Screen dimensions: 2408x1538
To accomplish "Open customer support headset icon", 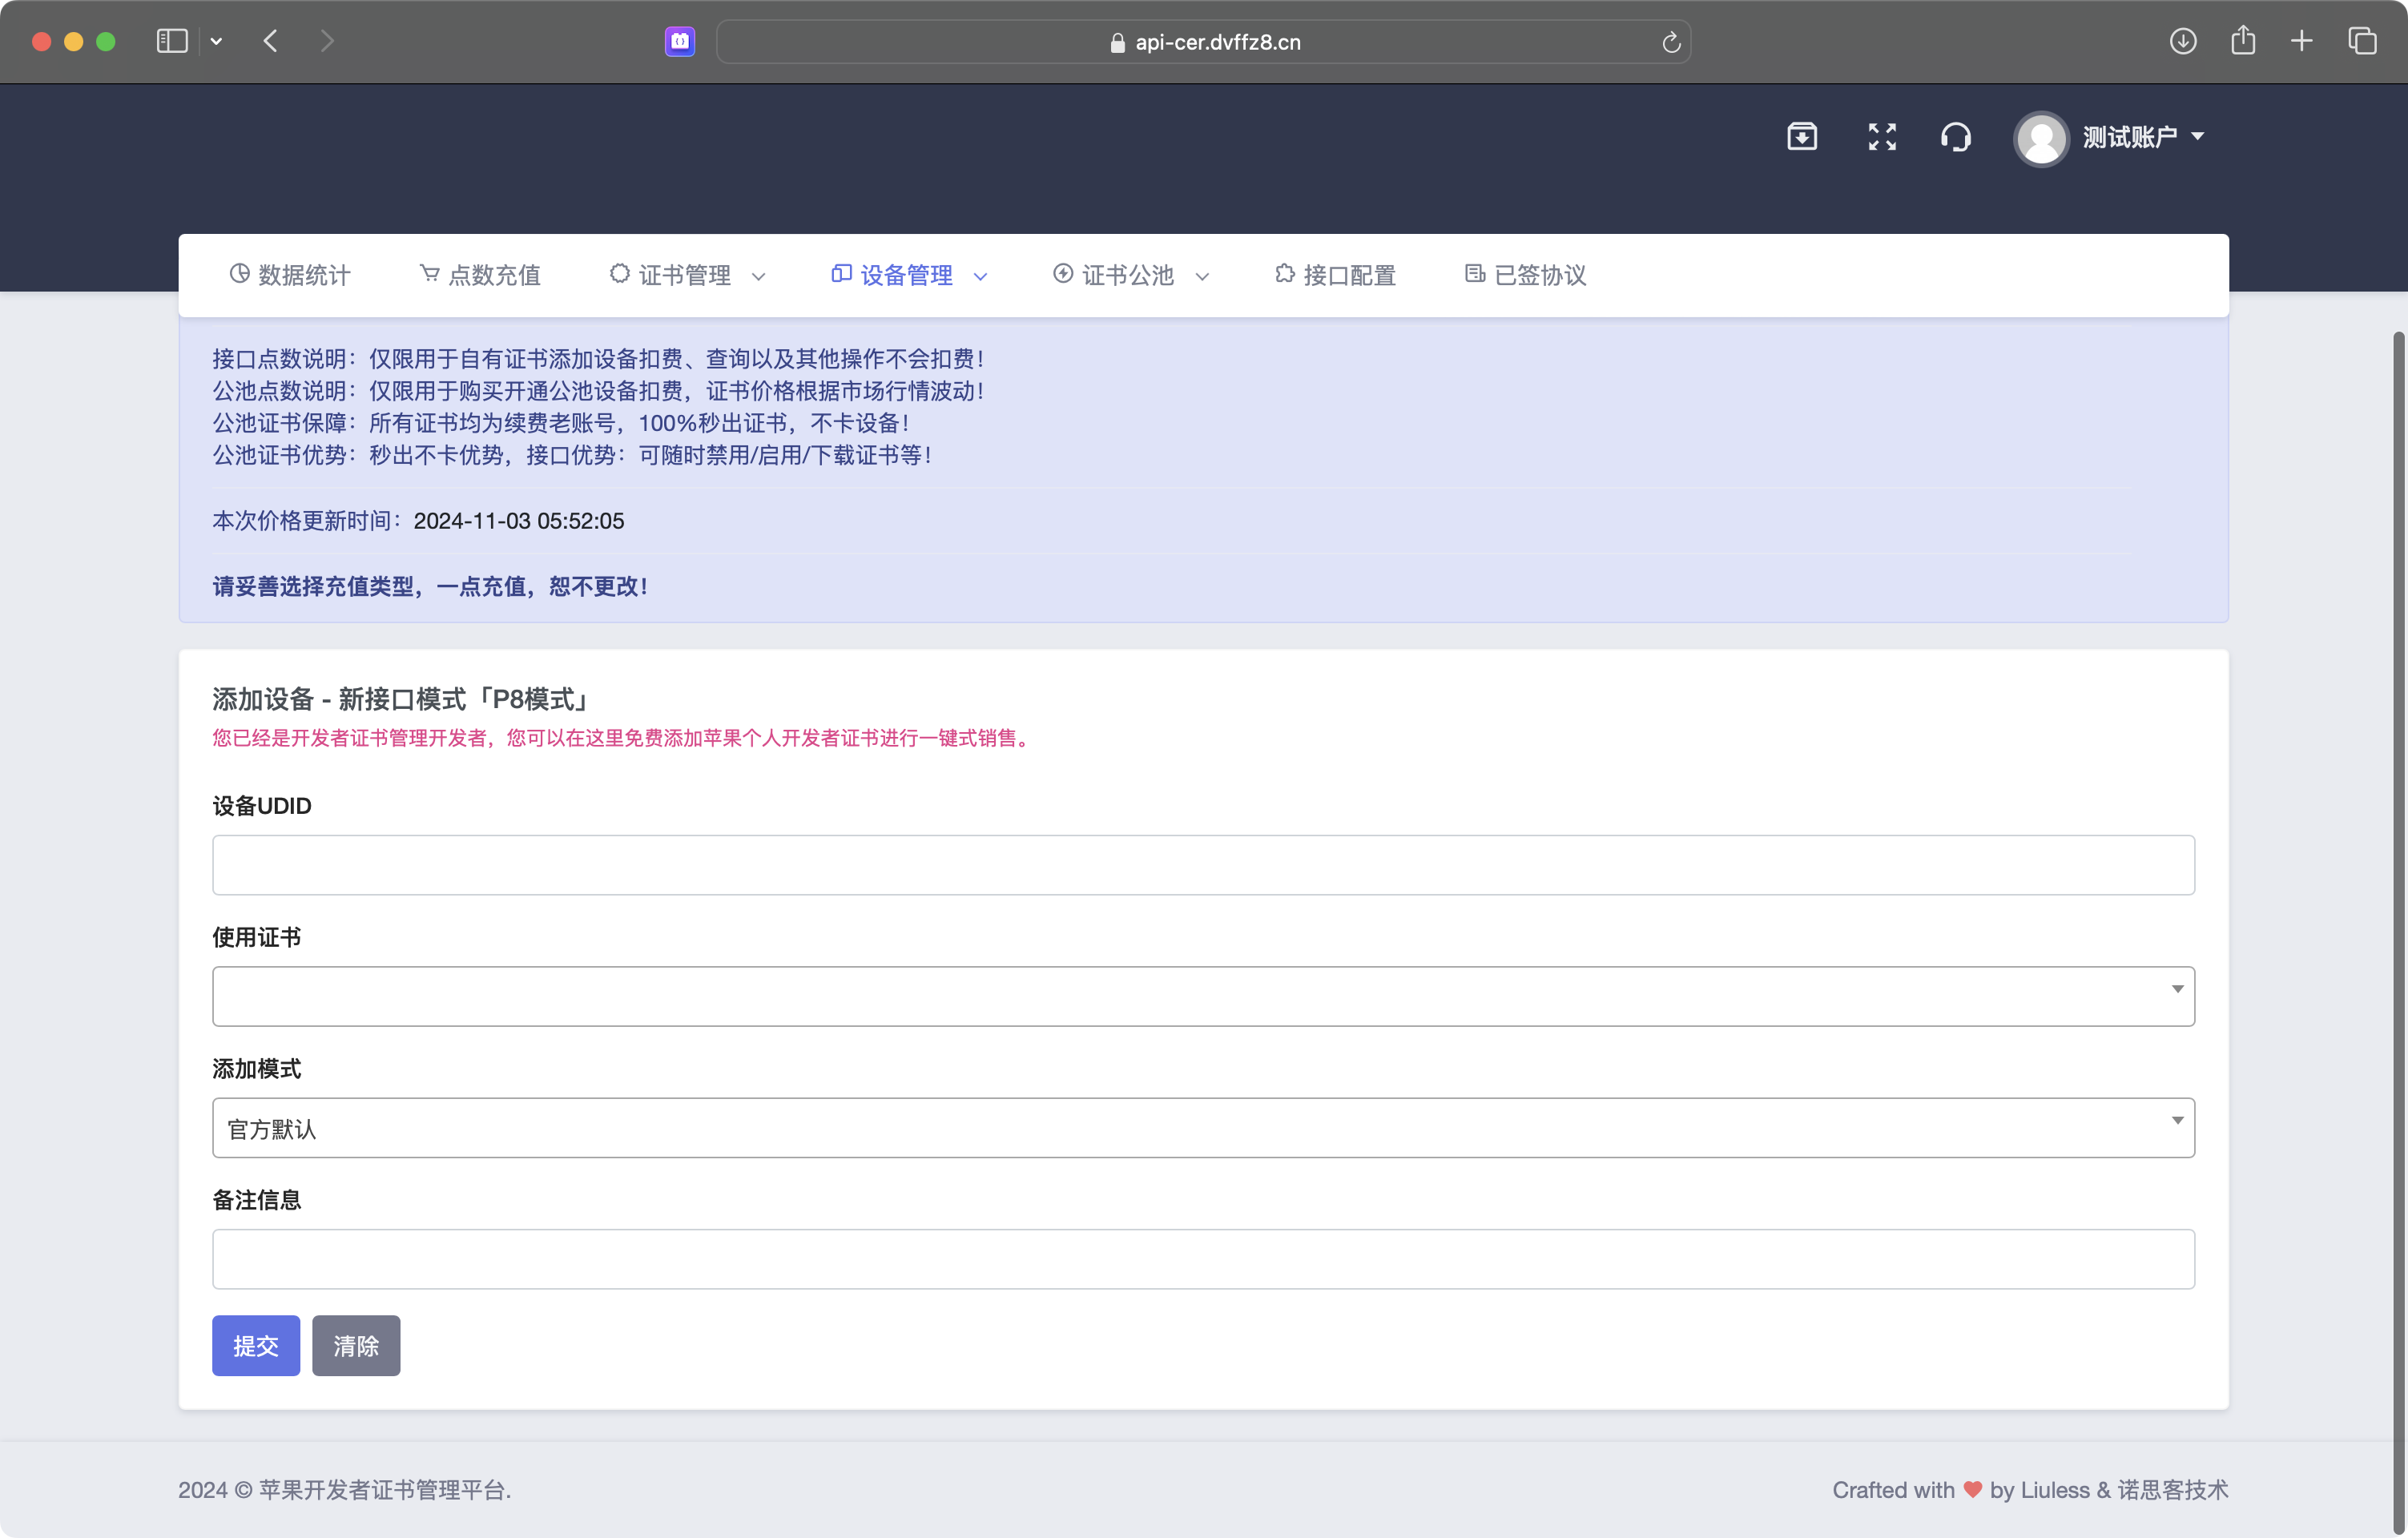I will click(1956, 136).
